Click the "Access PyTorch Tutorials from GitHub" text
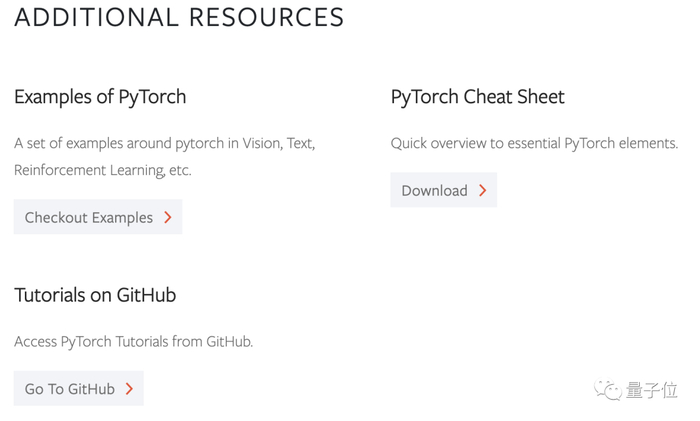 point(133,342)
